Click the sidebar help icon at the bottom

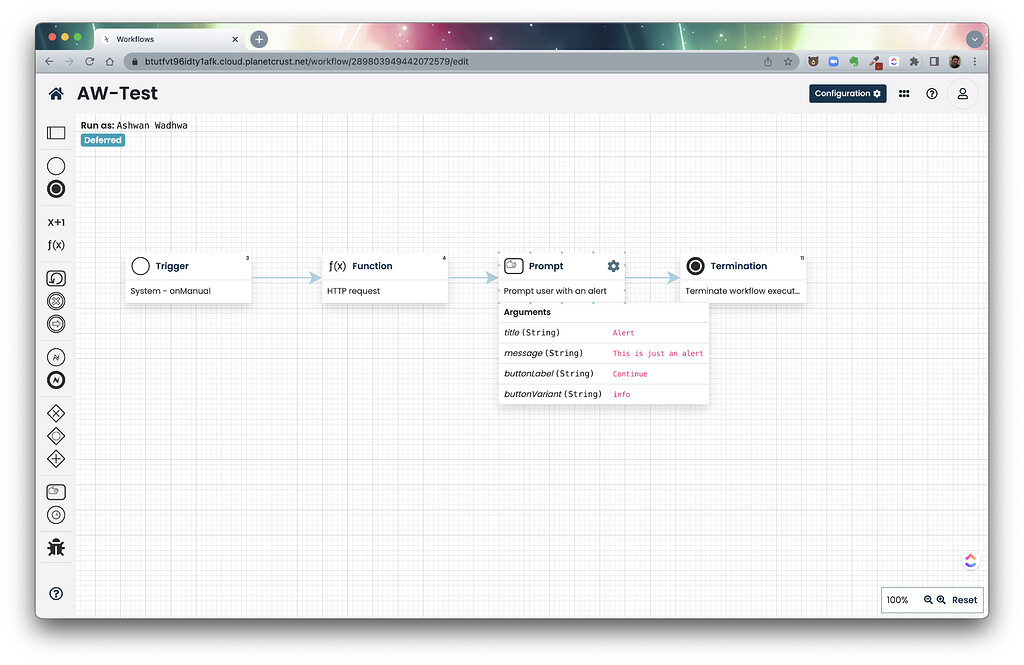click(55, 593)
